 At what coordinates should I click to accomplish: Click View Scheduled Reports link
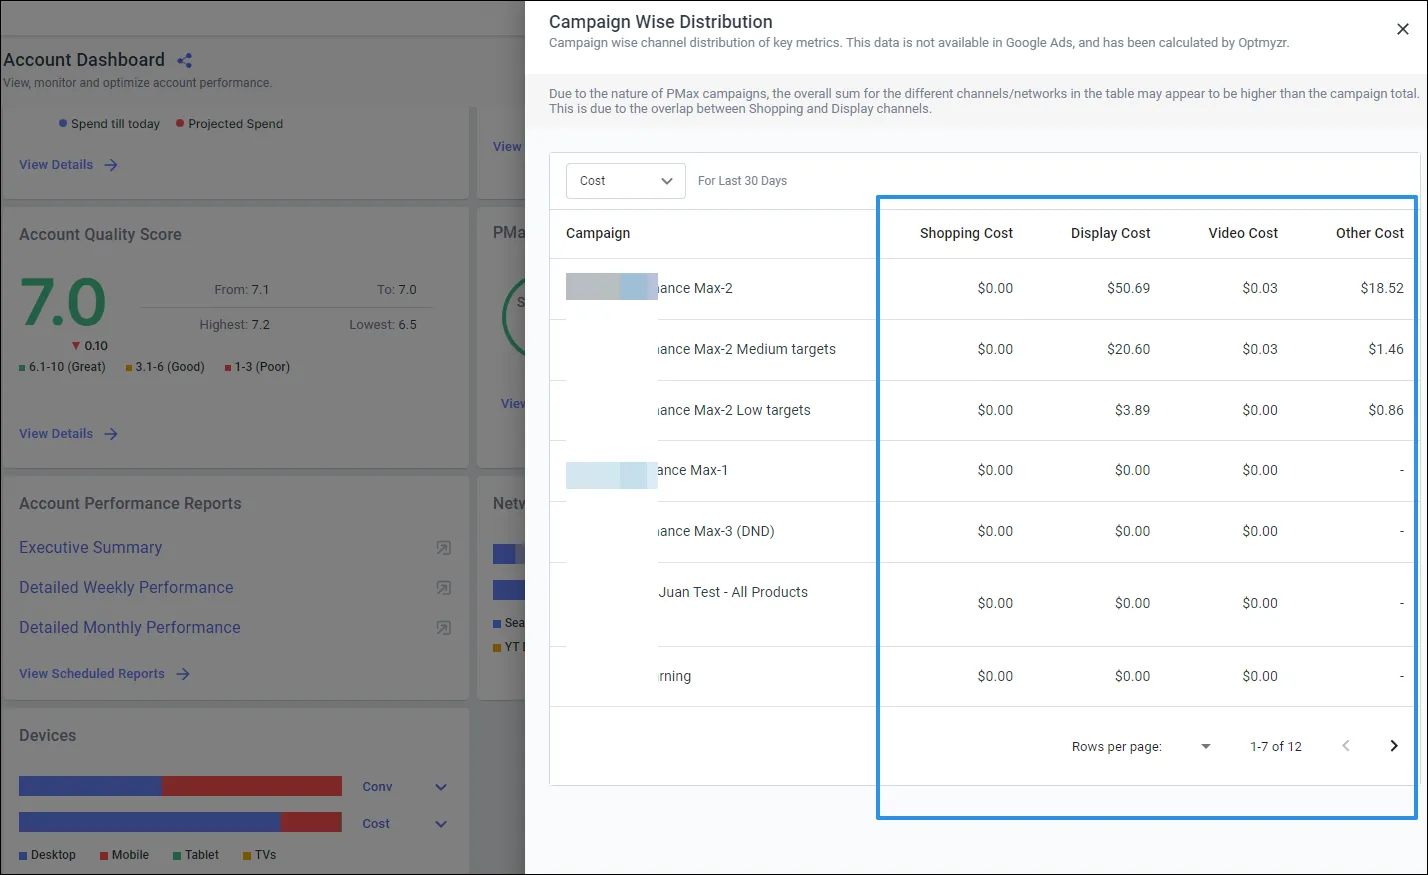pyautogui.click(x=92, y=674)
